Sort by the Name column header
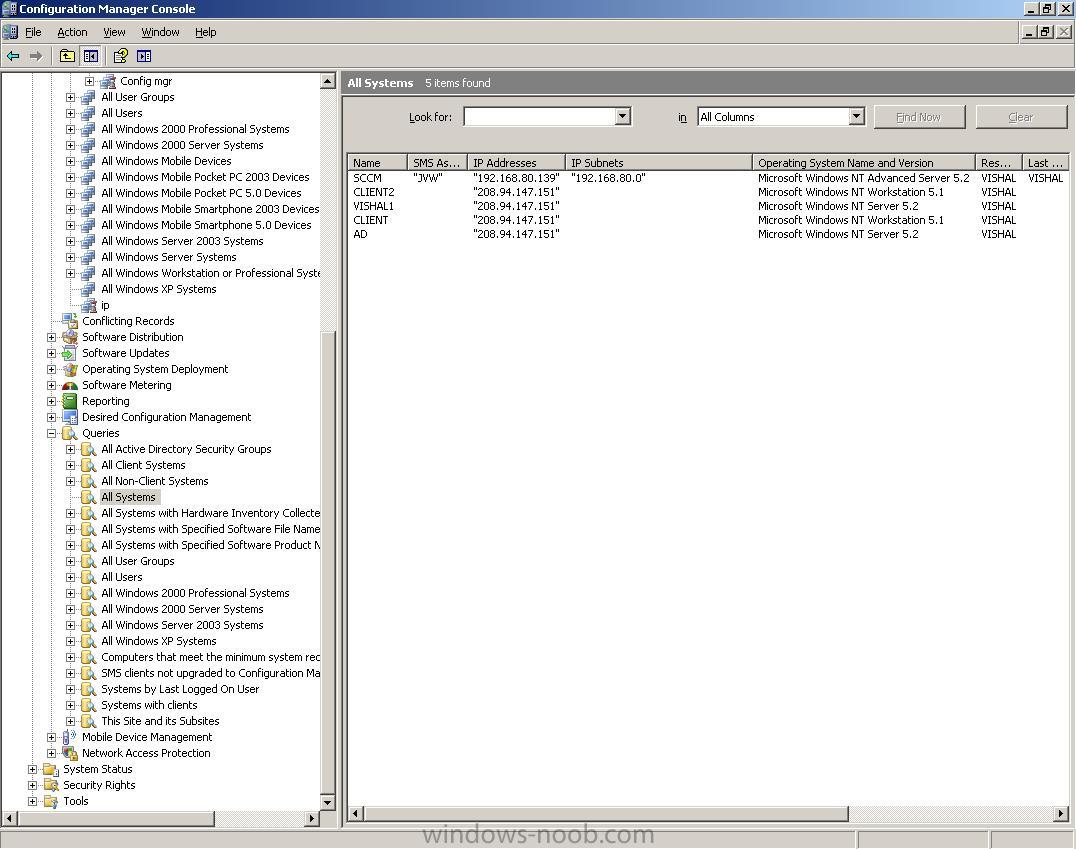Screen dimensions: 1076x849 [377, 163]
